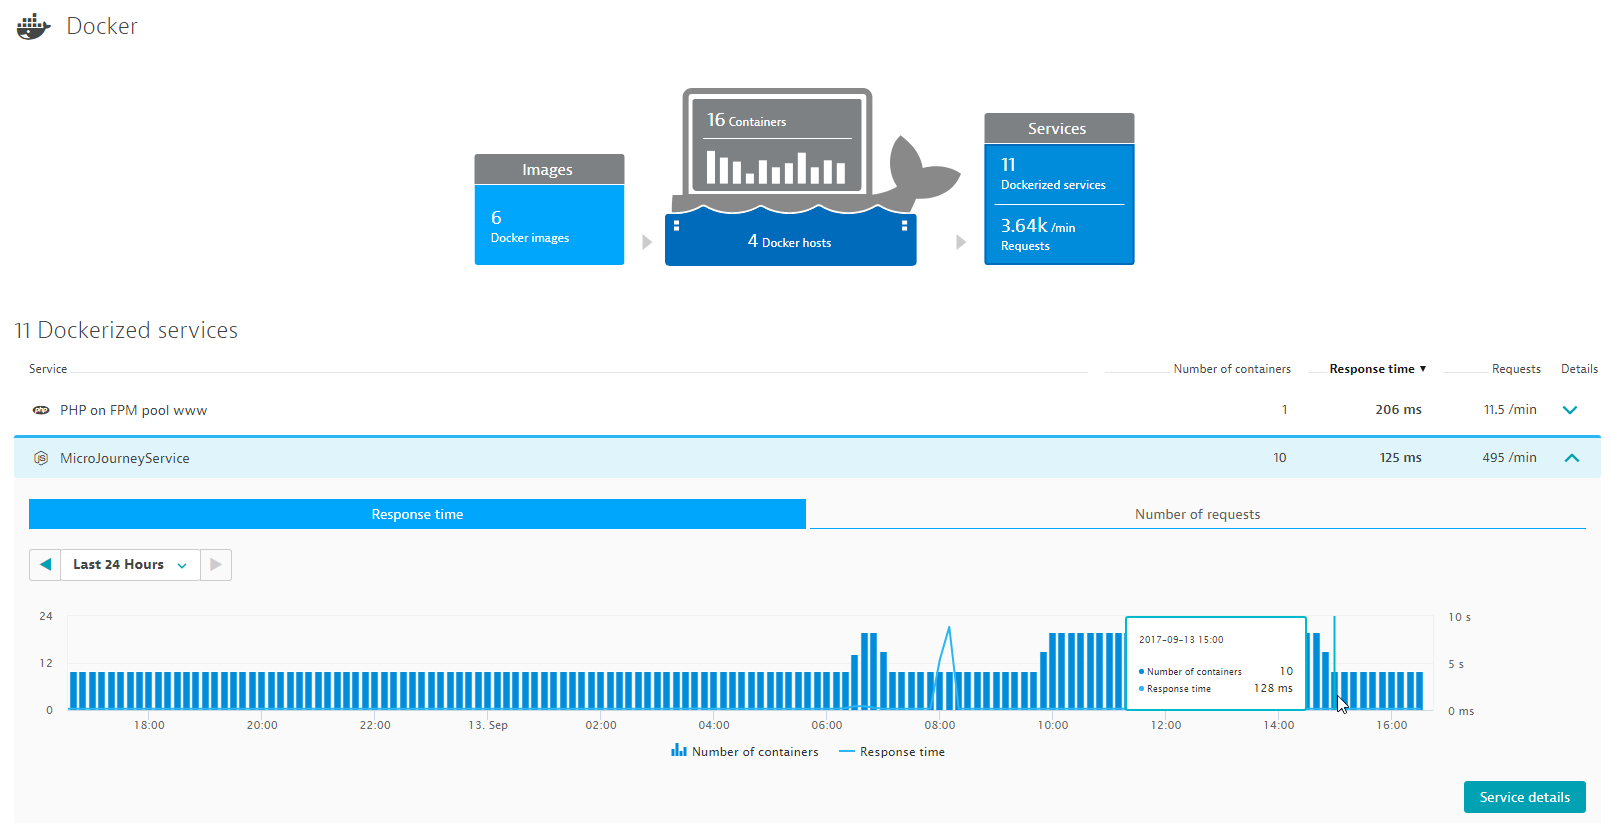The image size is (1612, 823).
Task: Sort by Requests column header
Action: 1515,369
